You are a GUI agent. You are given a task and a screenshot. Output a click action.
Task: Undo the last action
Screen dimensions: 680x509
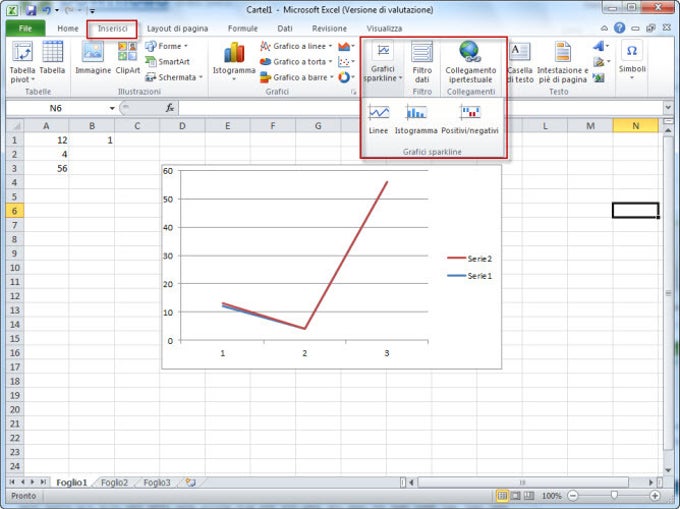(46, 10)
